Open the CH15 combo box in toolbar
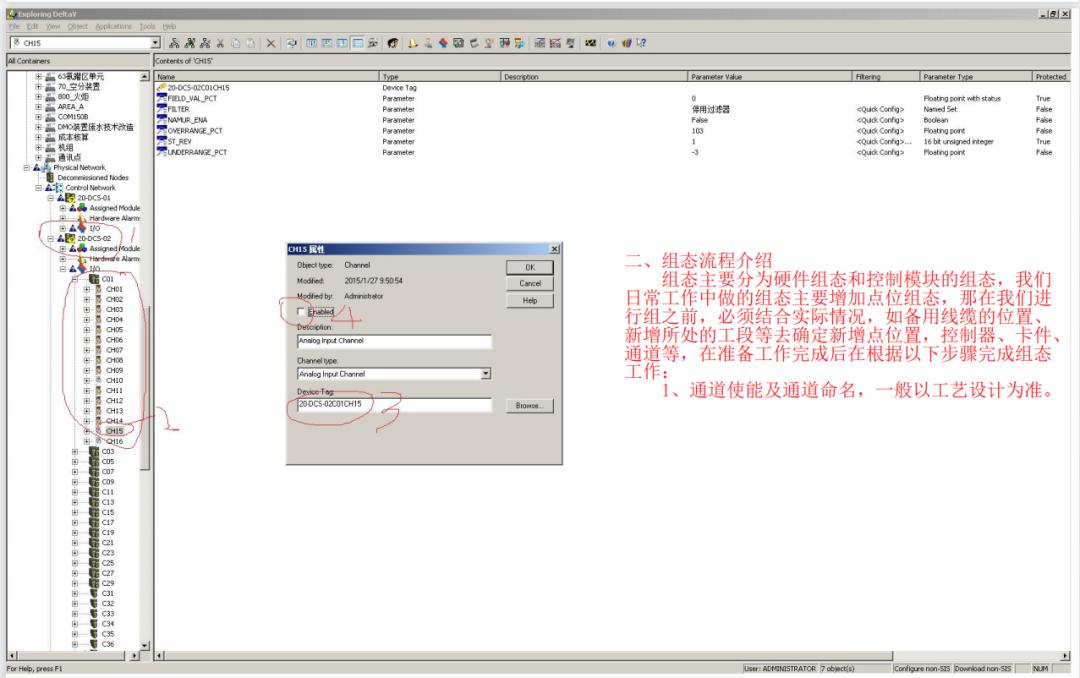Screen dimensions: 1080x678 (x=155, y=44)
